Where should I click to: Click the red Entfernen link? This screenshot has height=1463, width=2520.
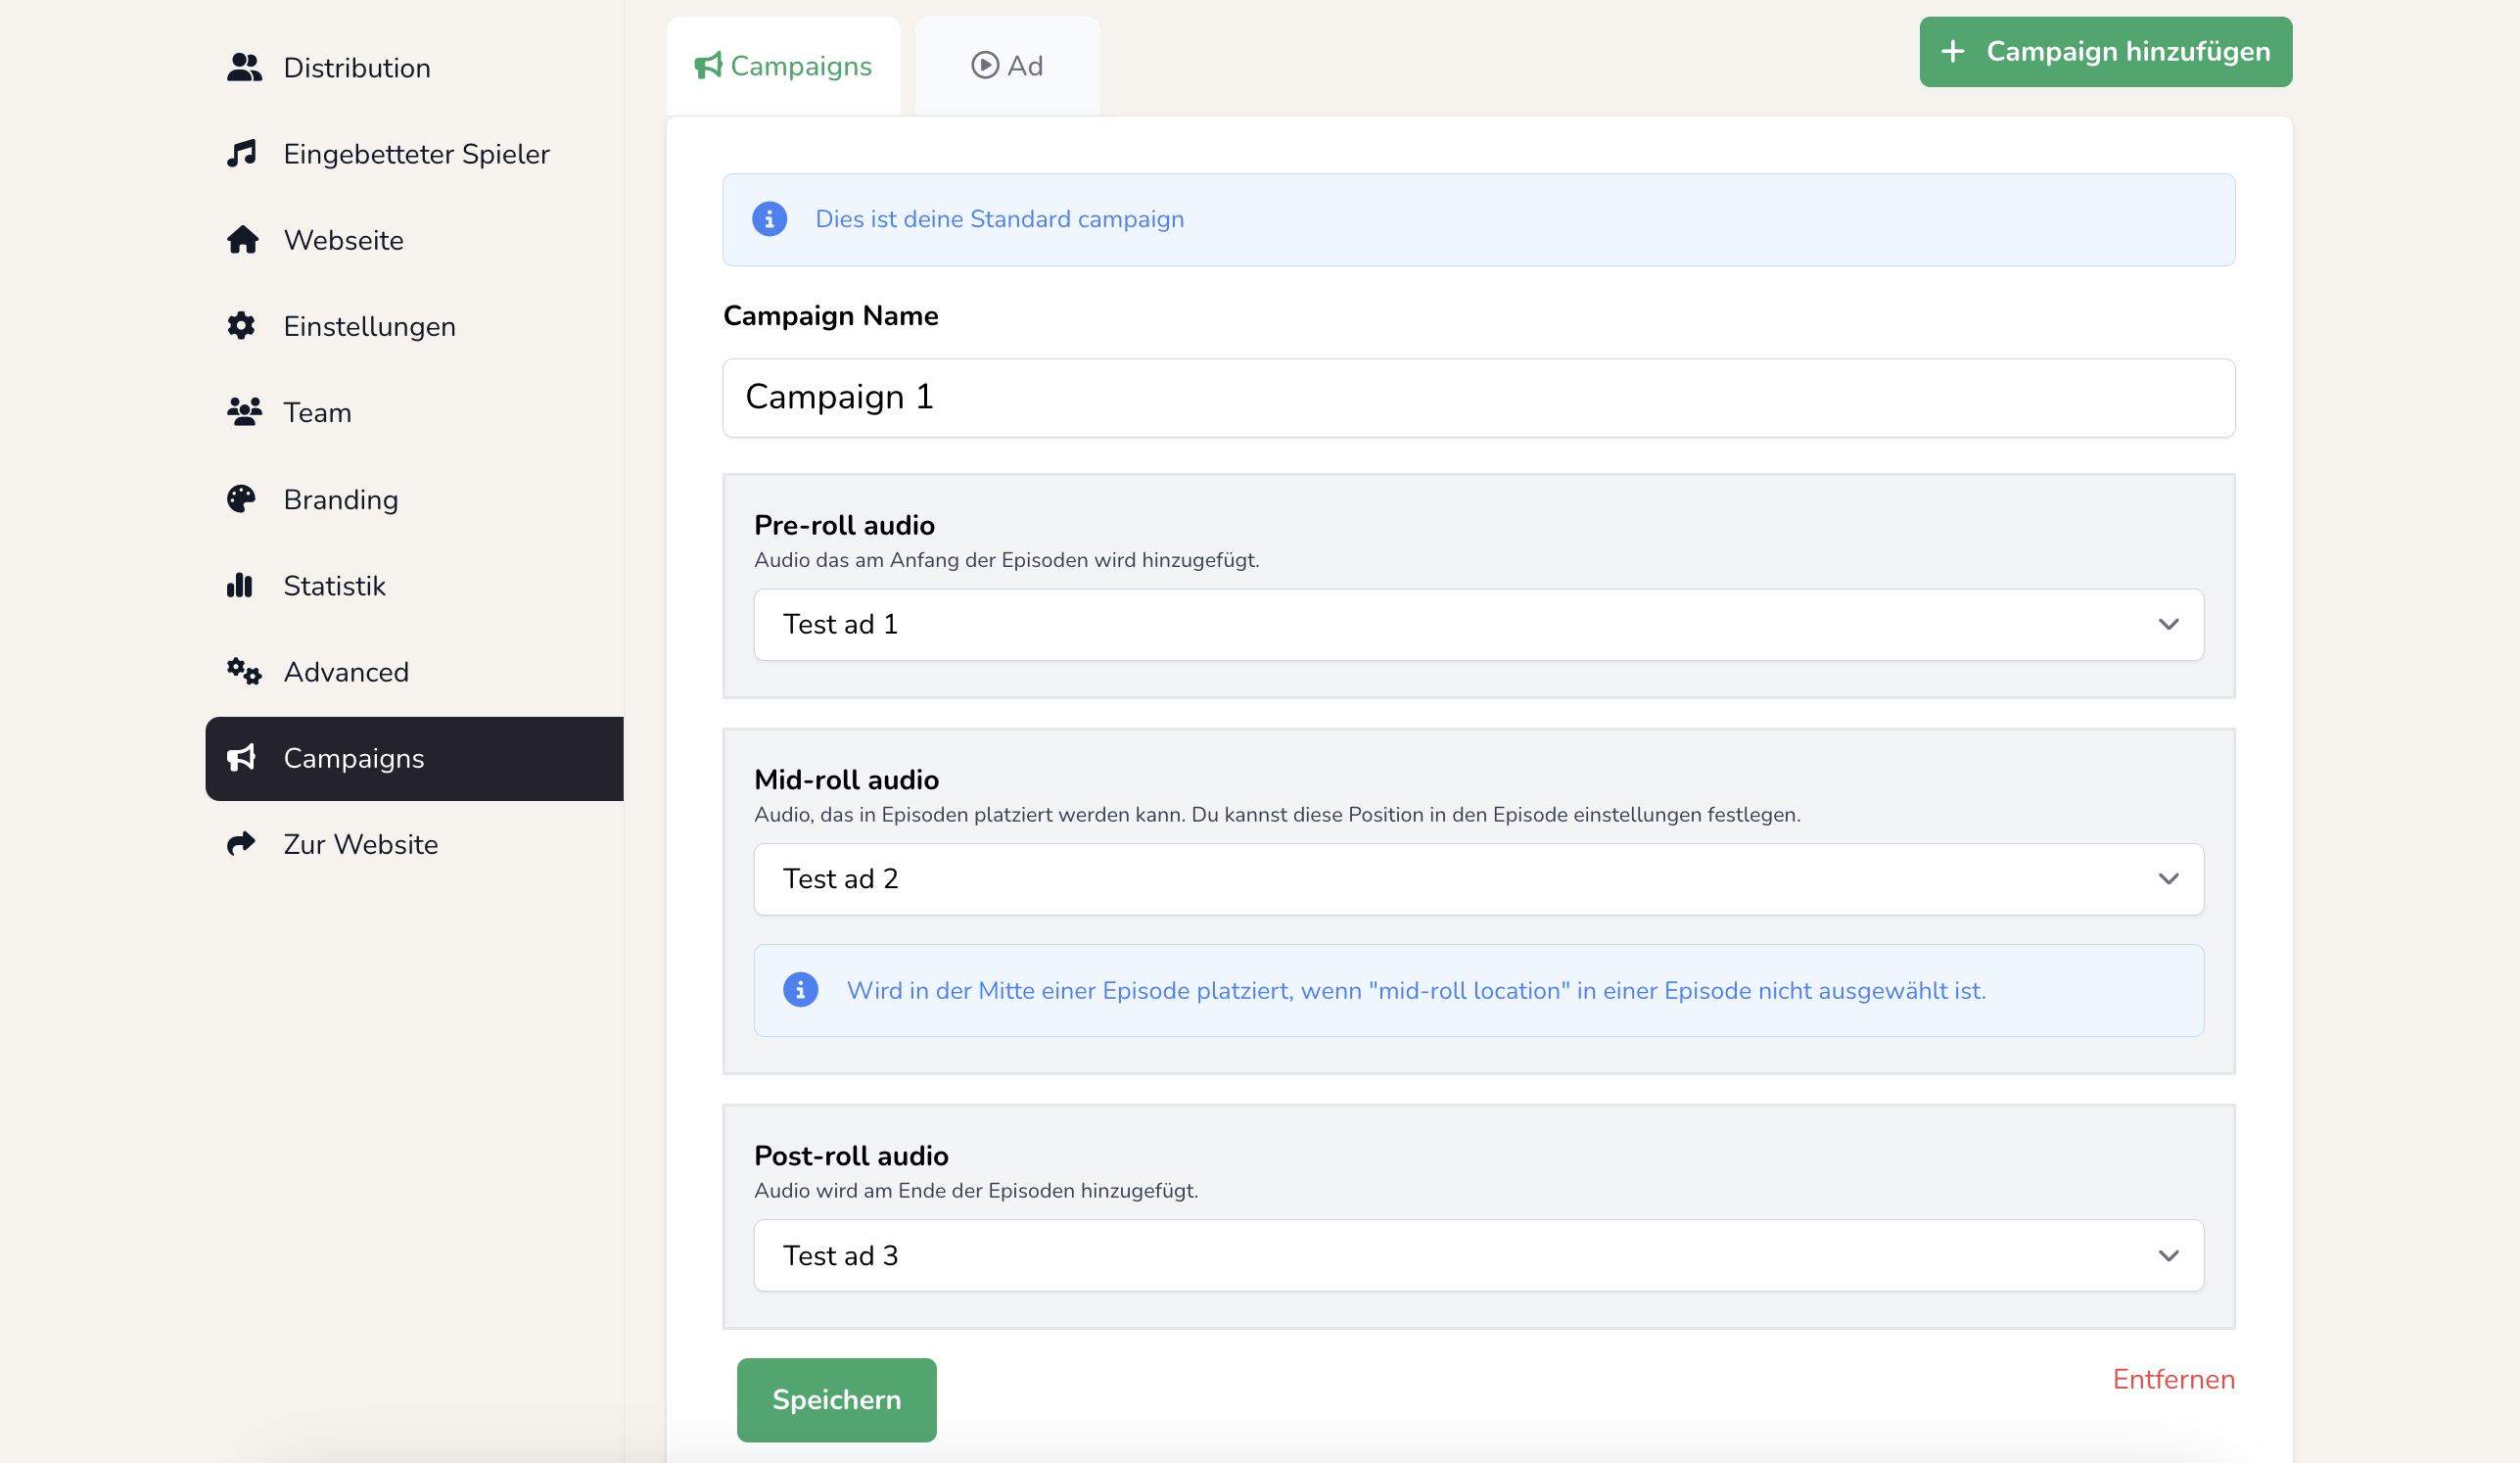click(2173, 1380)
